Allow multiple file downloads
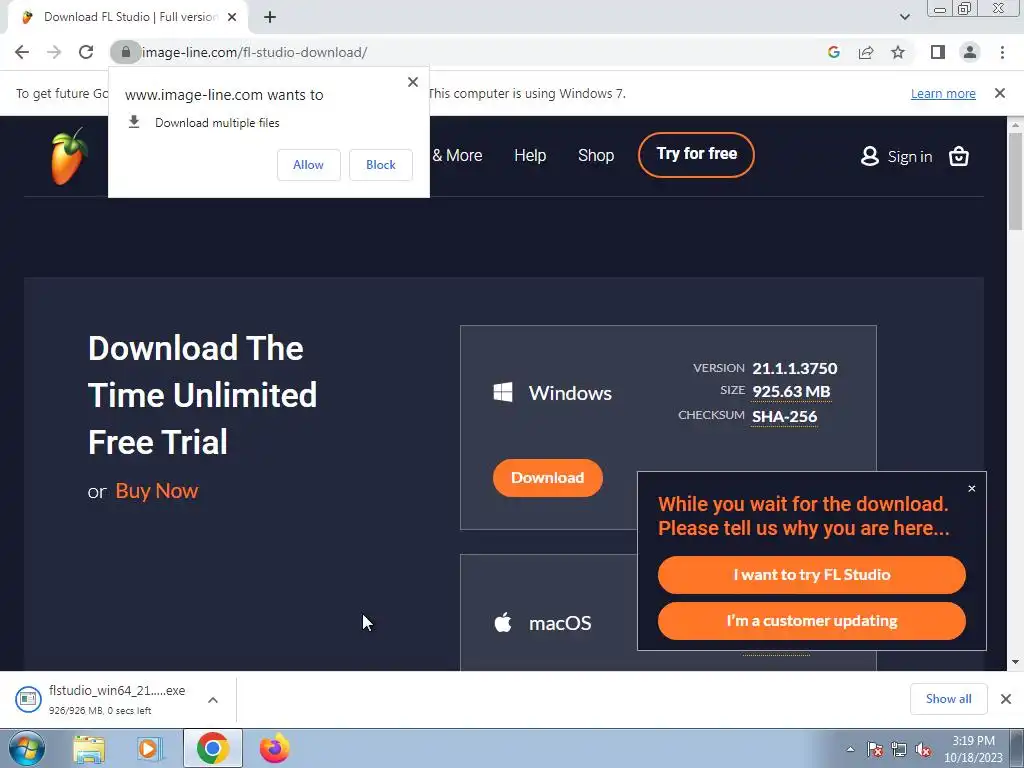This screenshot has height=768, width=1024. coord(308,165)
